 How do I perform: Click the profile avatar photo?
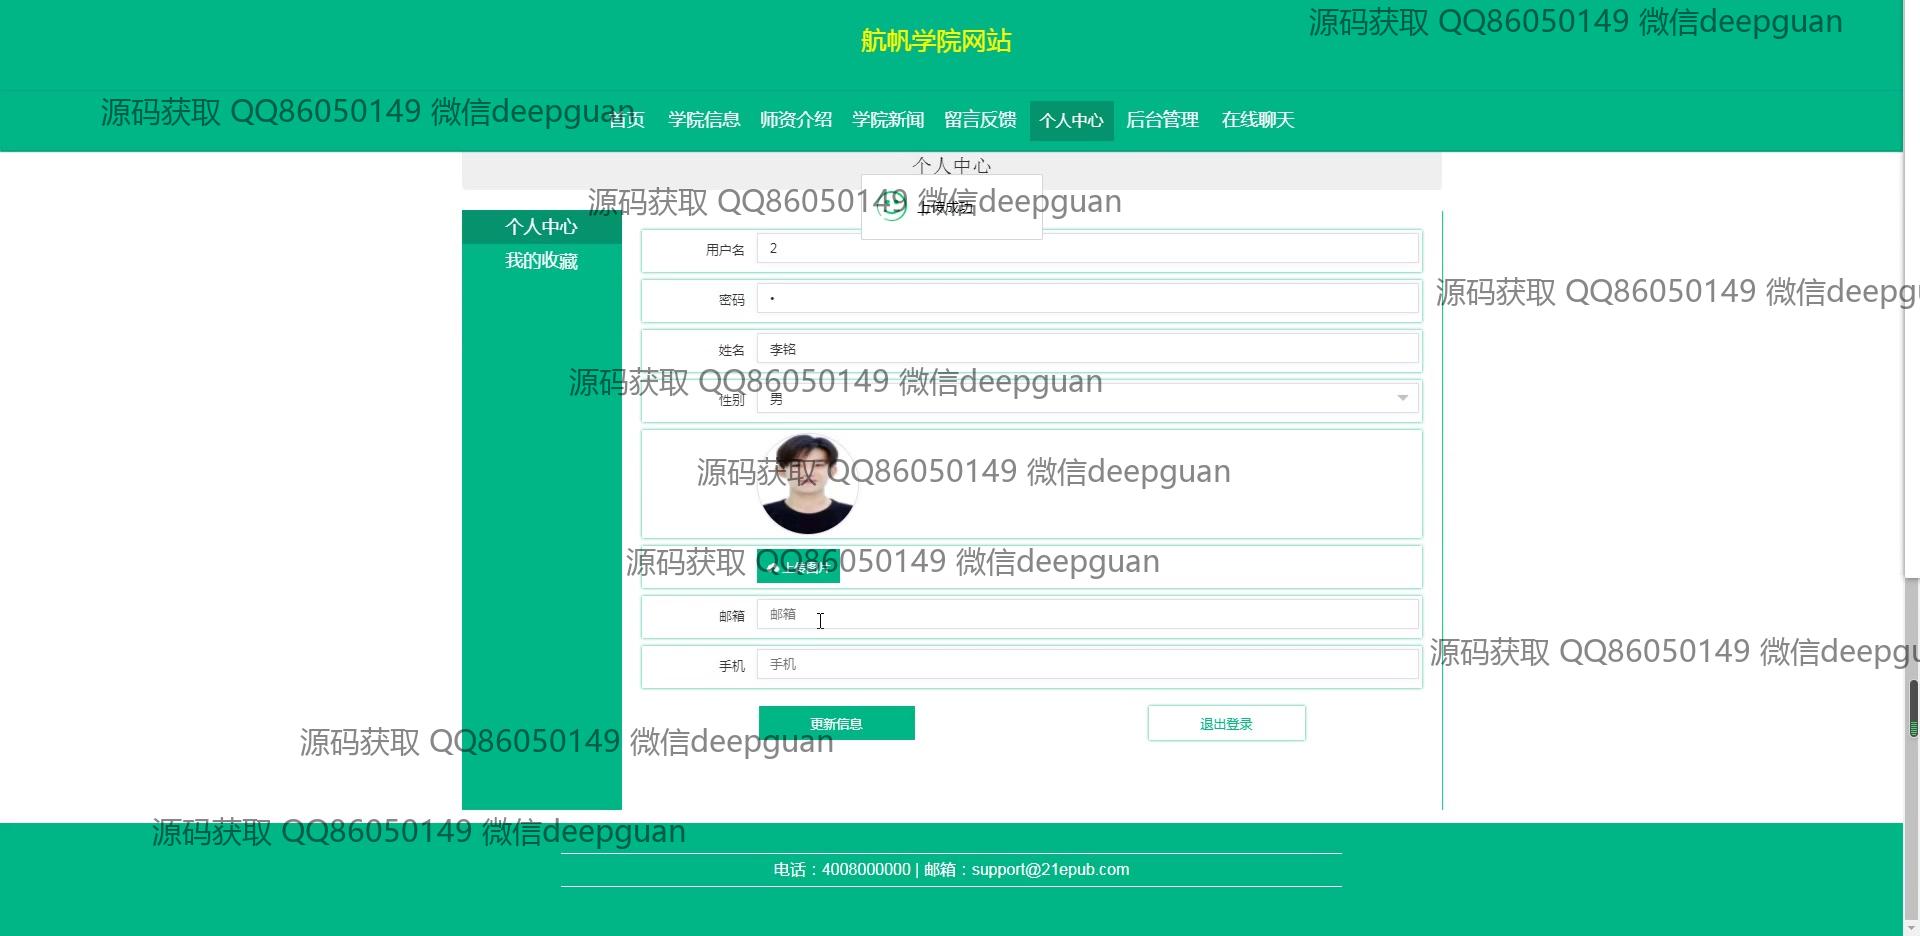tap(807, 485)
